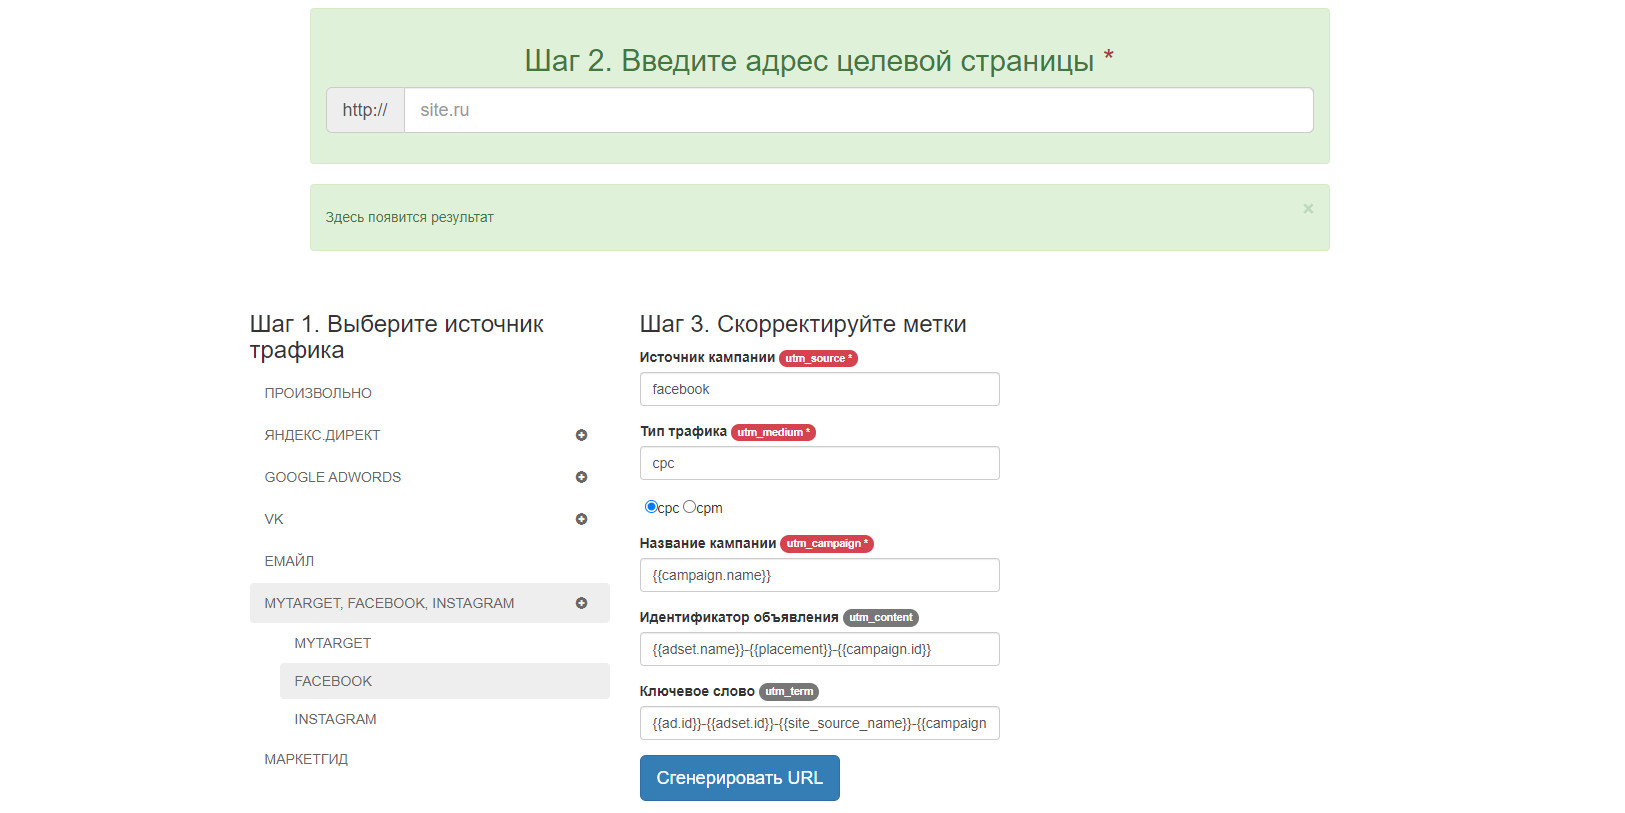Viewport: 1625px width, 813px height.
Task: Expand the Яндекс.Директ plus icon
Action: [581, 435]
